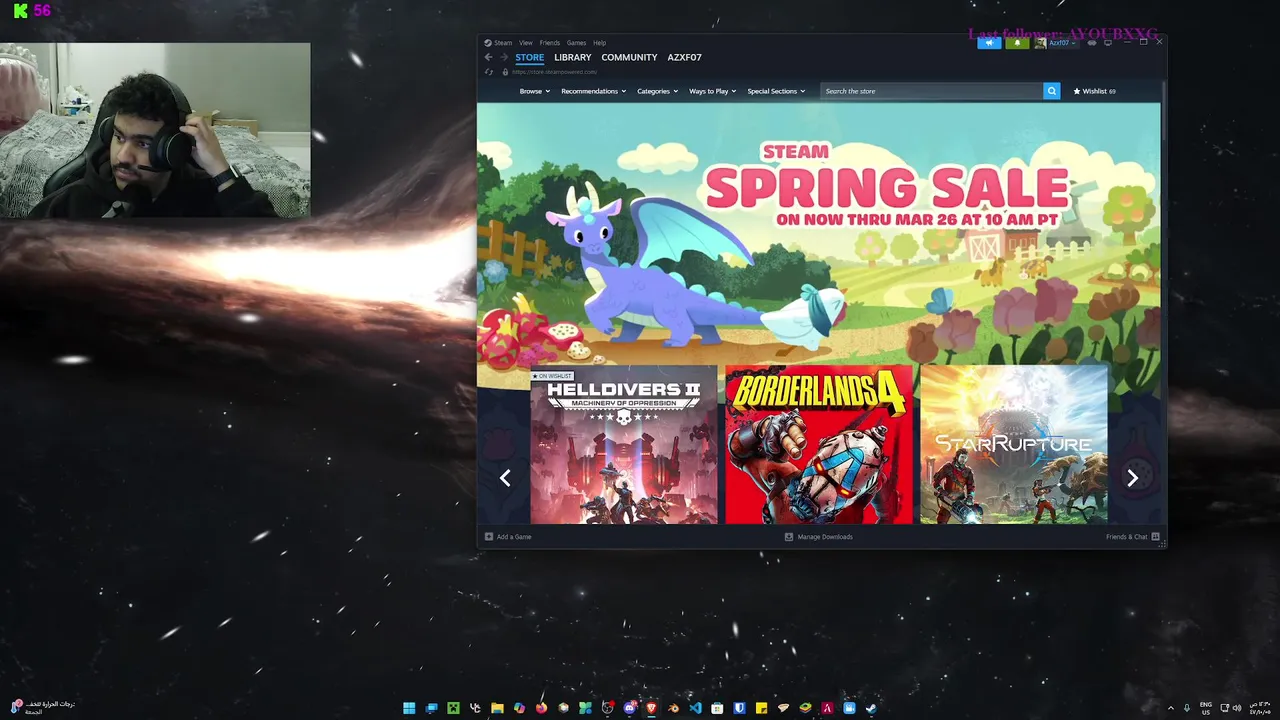Open Task View on taskbar
The width and height of the screenshot is (1280, 720).
point(431,708)
